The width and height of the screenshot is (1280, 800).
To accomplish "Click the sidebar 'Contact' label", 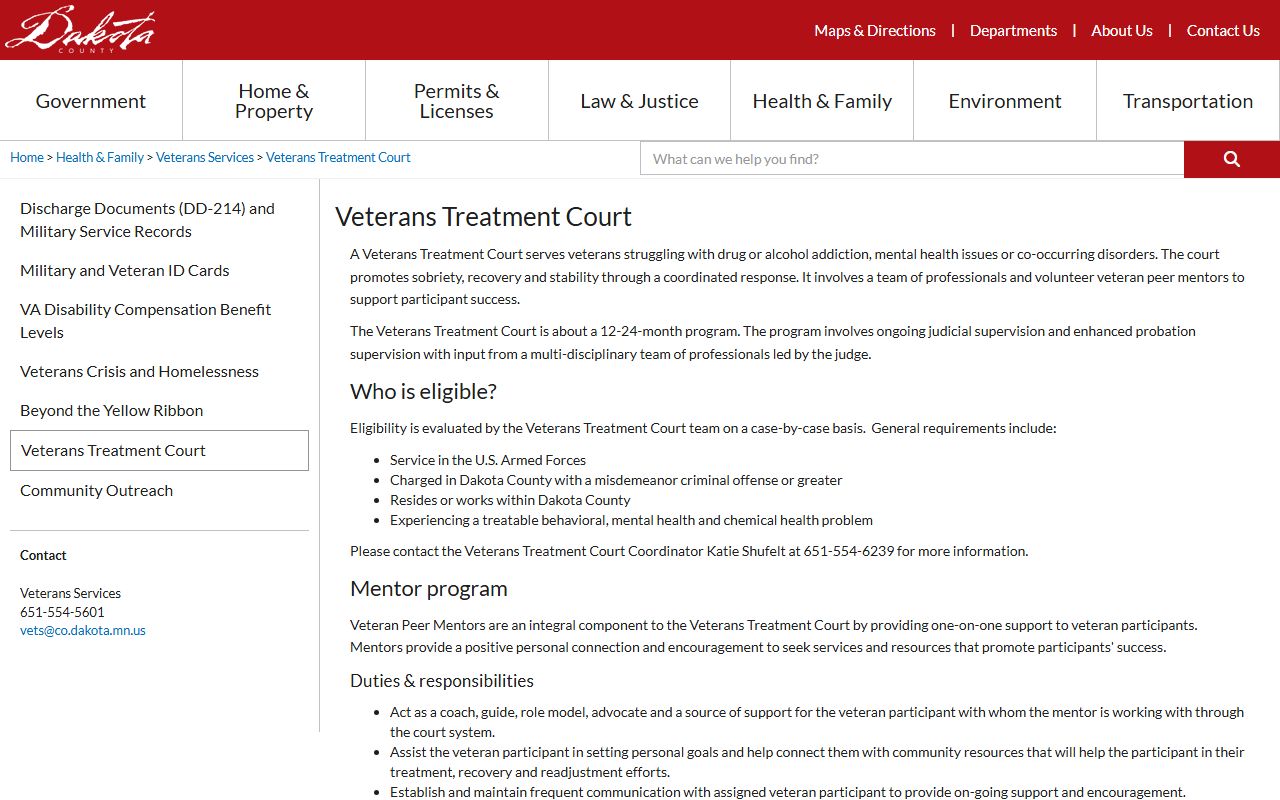I will tap(43, 555).
